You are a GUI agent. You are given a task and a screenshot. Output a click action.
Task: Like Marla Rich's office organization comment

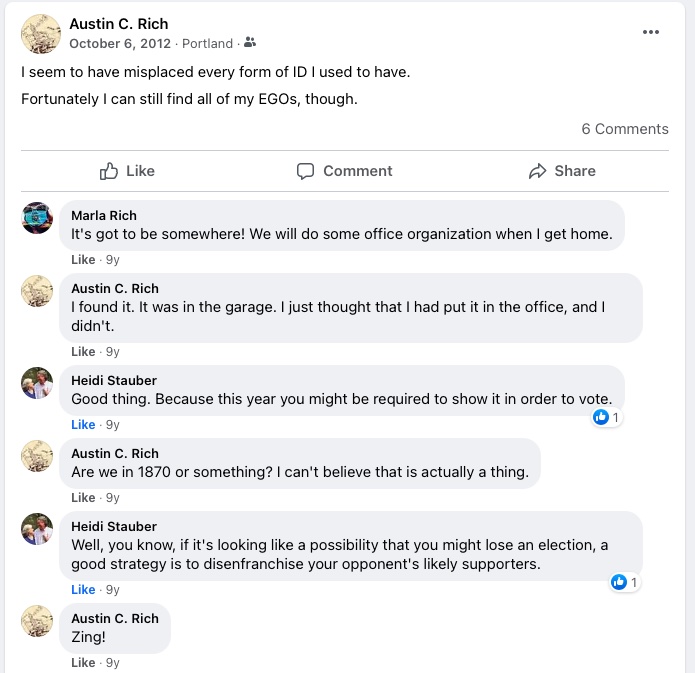83,260
